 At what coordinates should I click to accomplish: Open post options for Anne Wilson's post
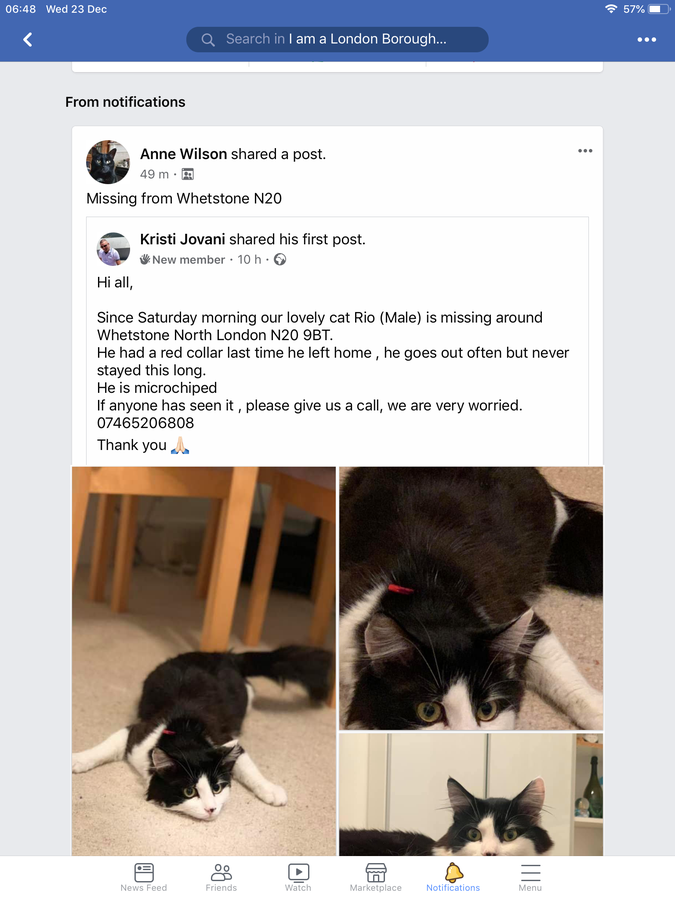pyautogui.click(x=585, y=151)
